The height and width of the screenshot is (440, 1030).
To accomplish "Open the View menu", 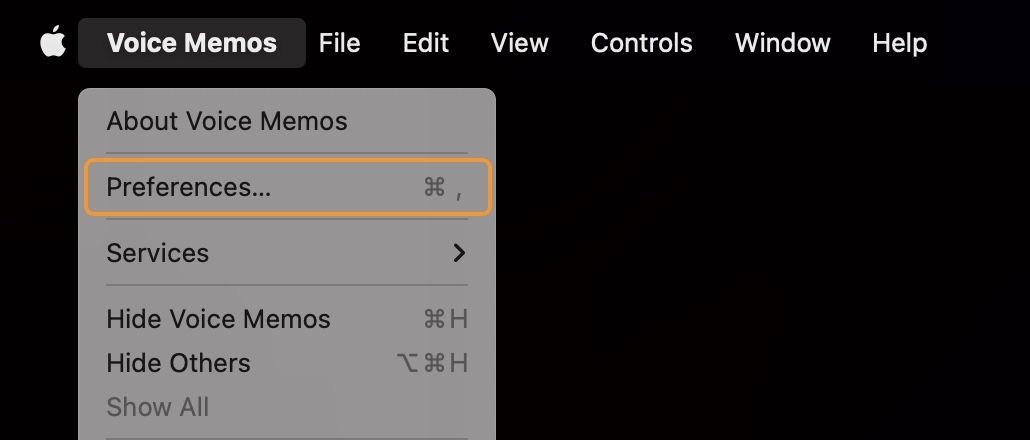I will click(x=519, y=43).
